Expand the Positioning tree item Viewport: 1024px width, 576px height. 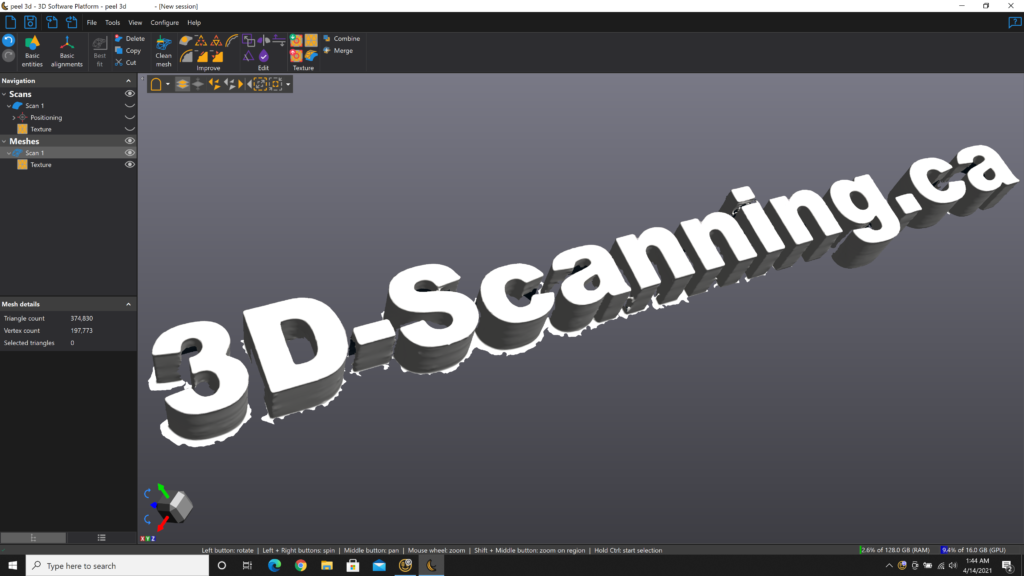click(x=12, y=117)
